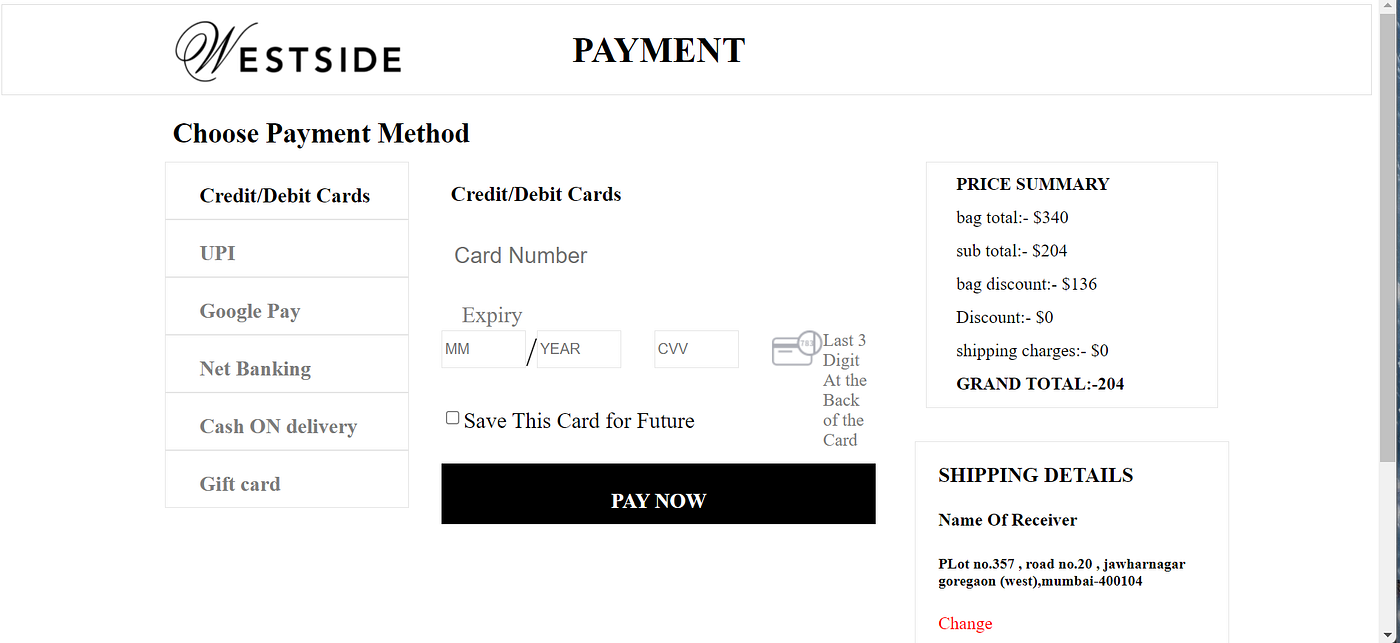Click the shipping address text
Viewport: 1400px width, 643px height.
click(x=1062, y=572)
